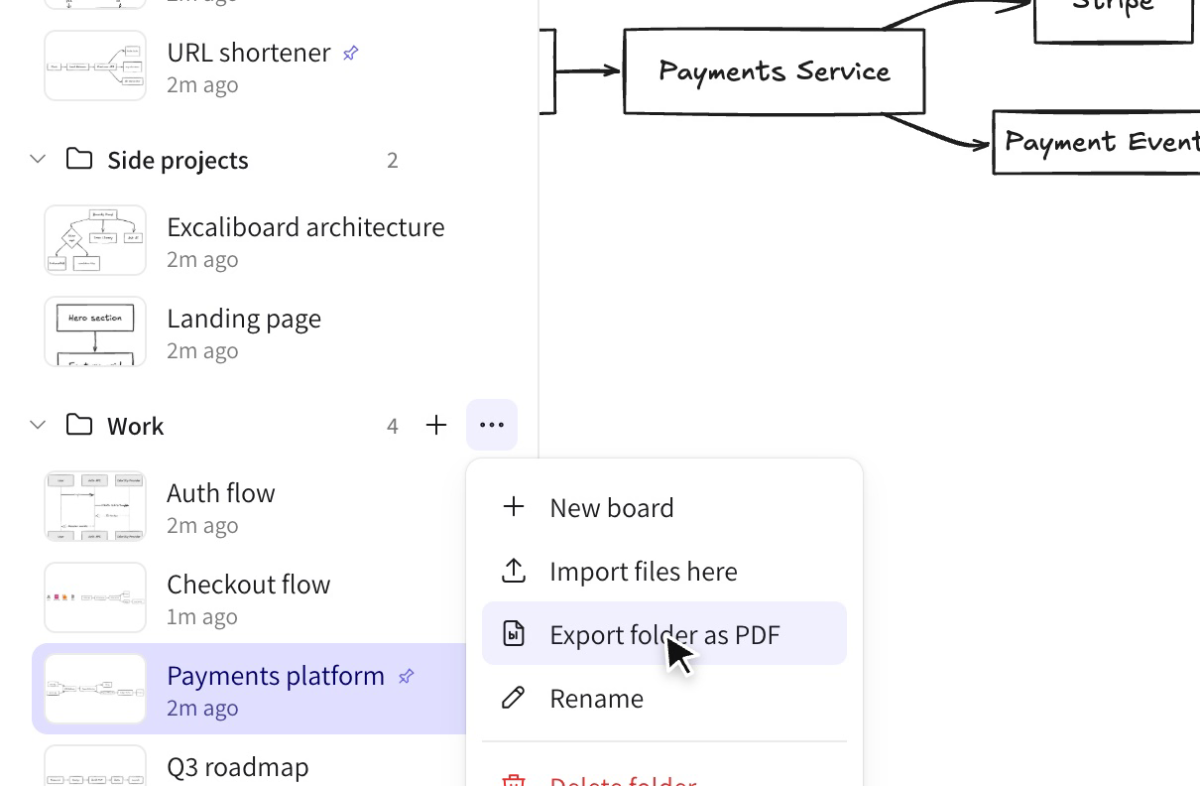Click the Work folder label
The height and width of the screenshot is (786, 1200).
[x=135, y=426]
